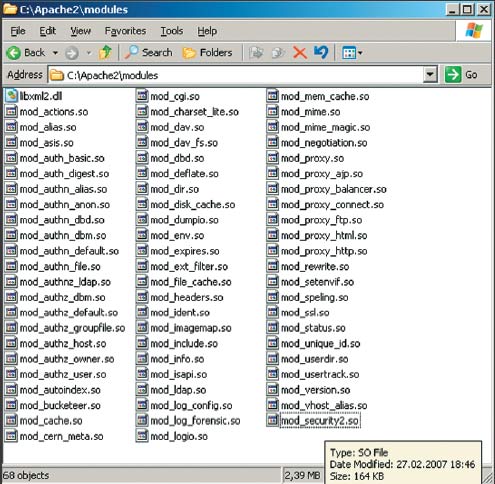Select file name mod_dav_fs.so
Screen dimensions: 495x484
pyautogui.click(x=184, y=143)
